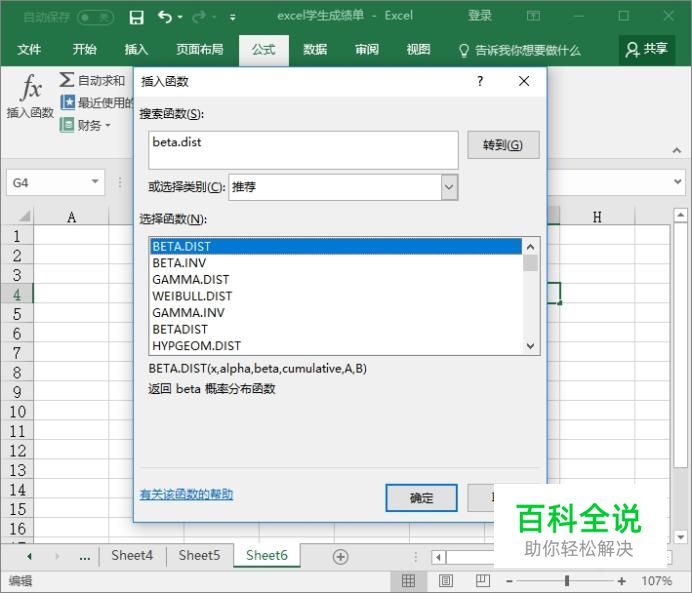Viewport: 692px width, 593px height.
Task: Click the Tell Me (告诉我你想要做什么) box
Action: point(520,50)
